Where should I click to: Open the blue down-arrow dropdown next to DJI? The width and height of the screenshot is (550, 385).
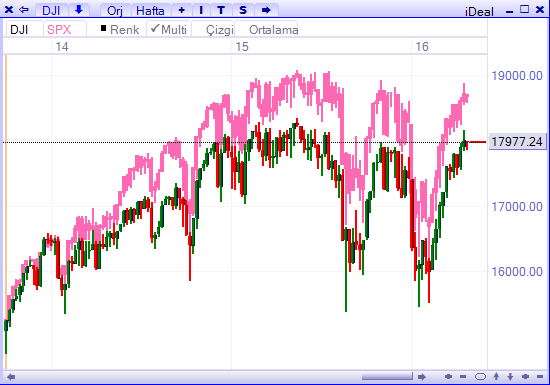[79, 10]
